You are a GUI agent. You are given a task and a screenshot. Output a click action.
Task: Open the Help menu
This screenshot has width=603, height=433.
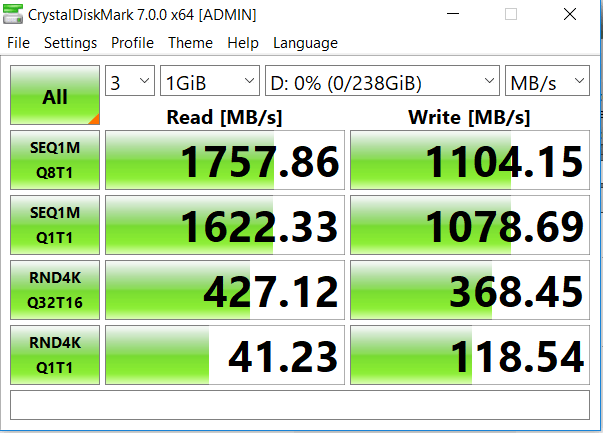click(x=243, y=43)
